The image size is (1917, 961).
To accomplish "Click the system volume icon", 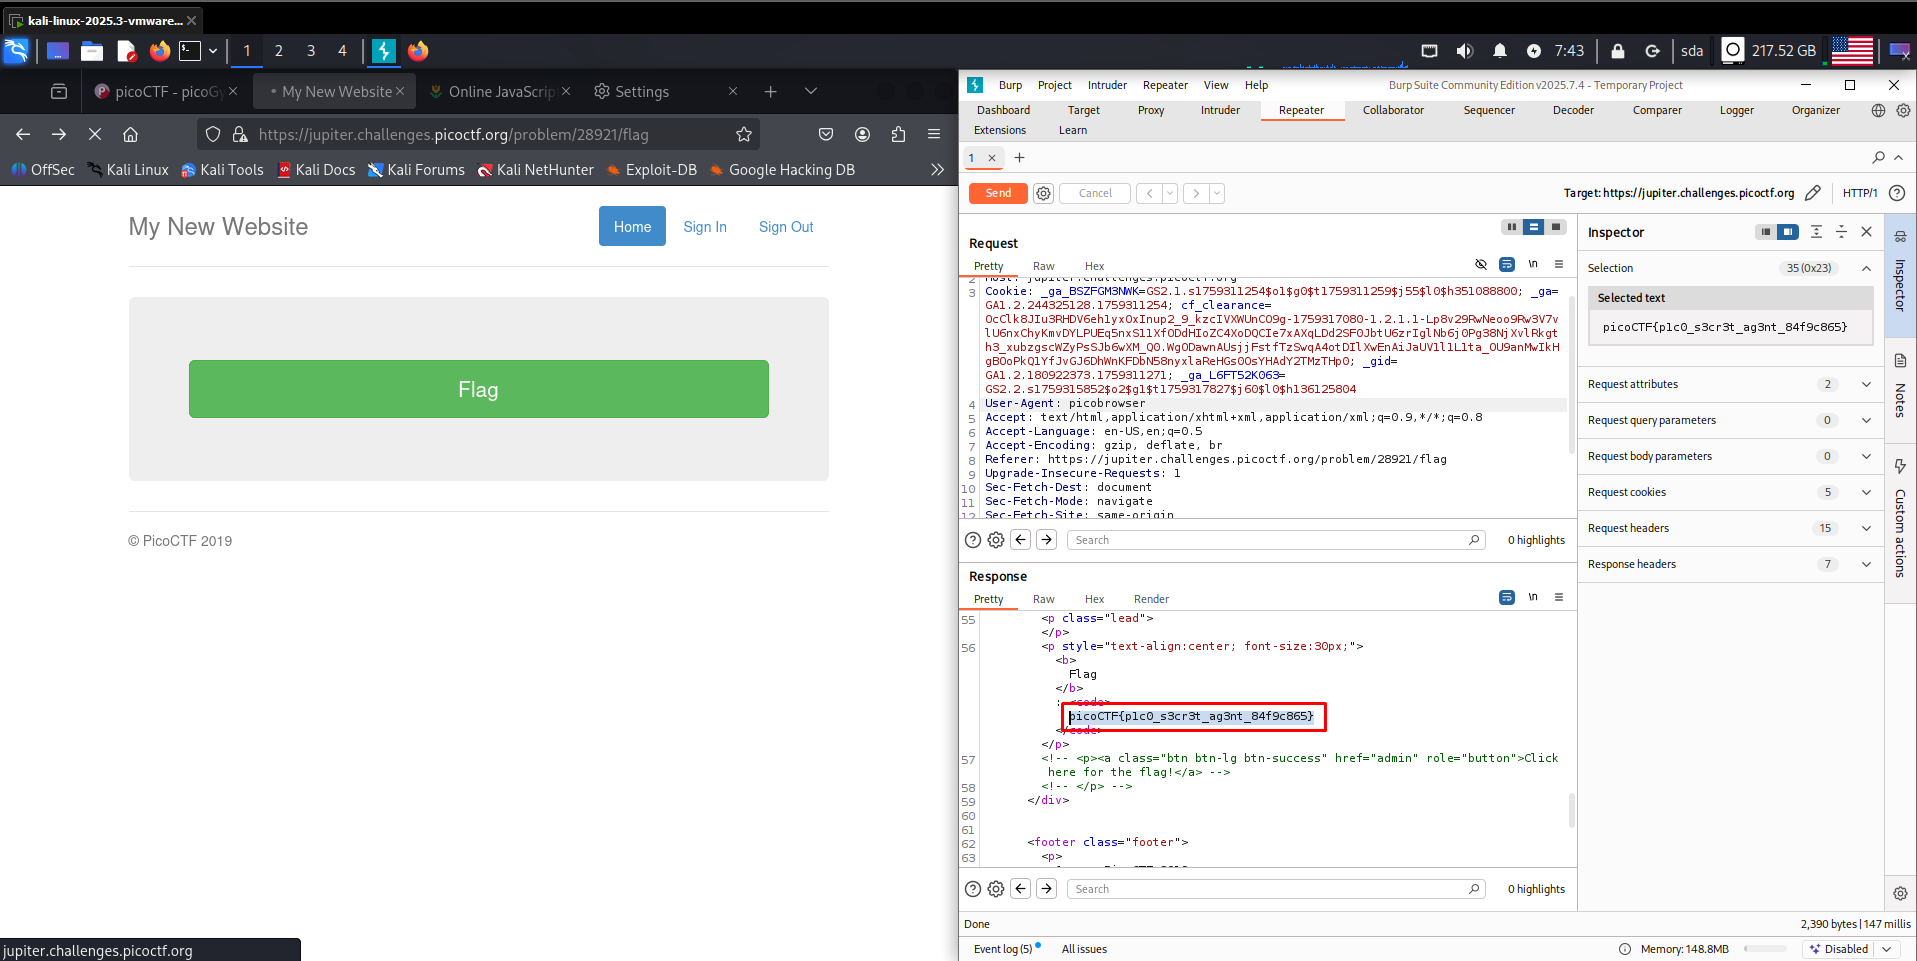I will (1464, 51).
